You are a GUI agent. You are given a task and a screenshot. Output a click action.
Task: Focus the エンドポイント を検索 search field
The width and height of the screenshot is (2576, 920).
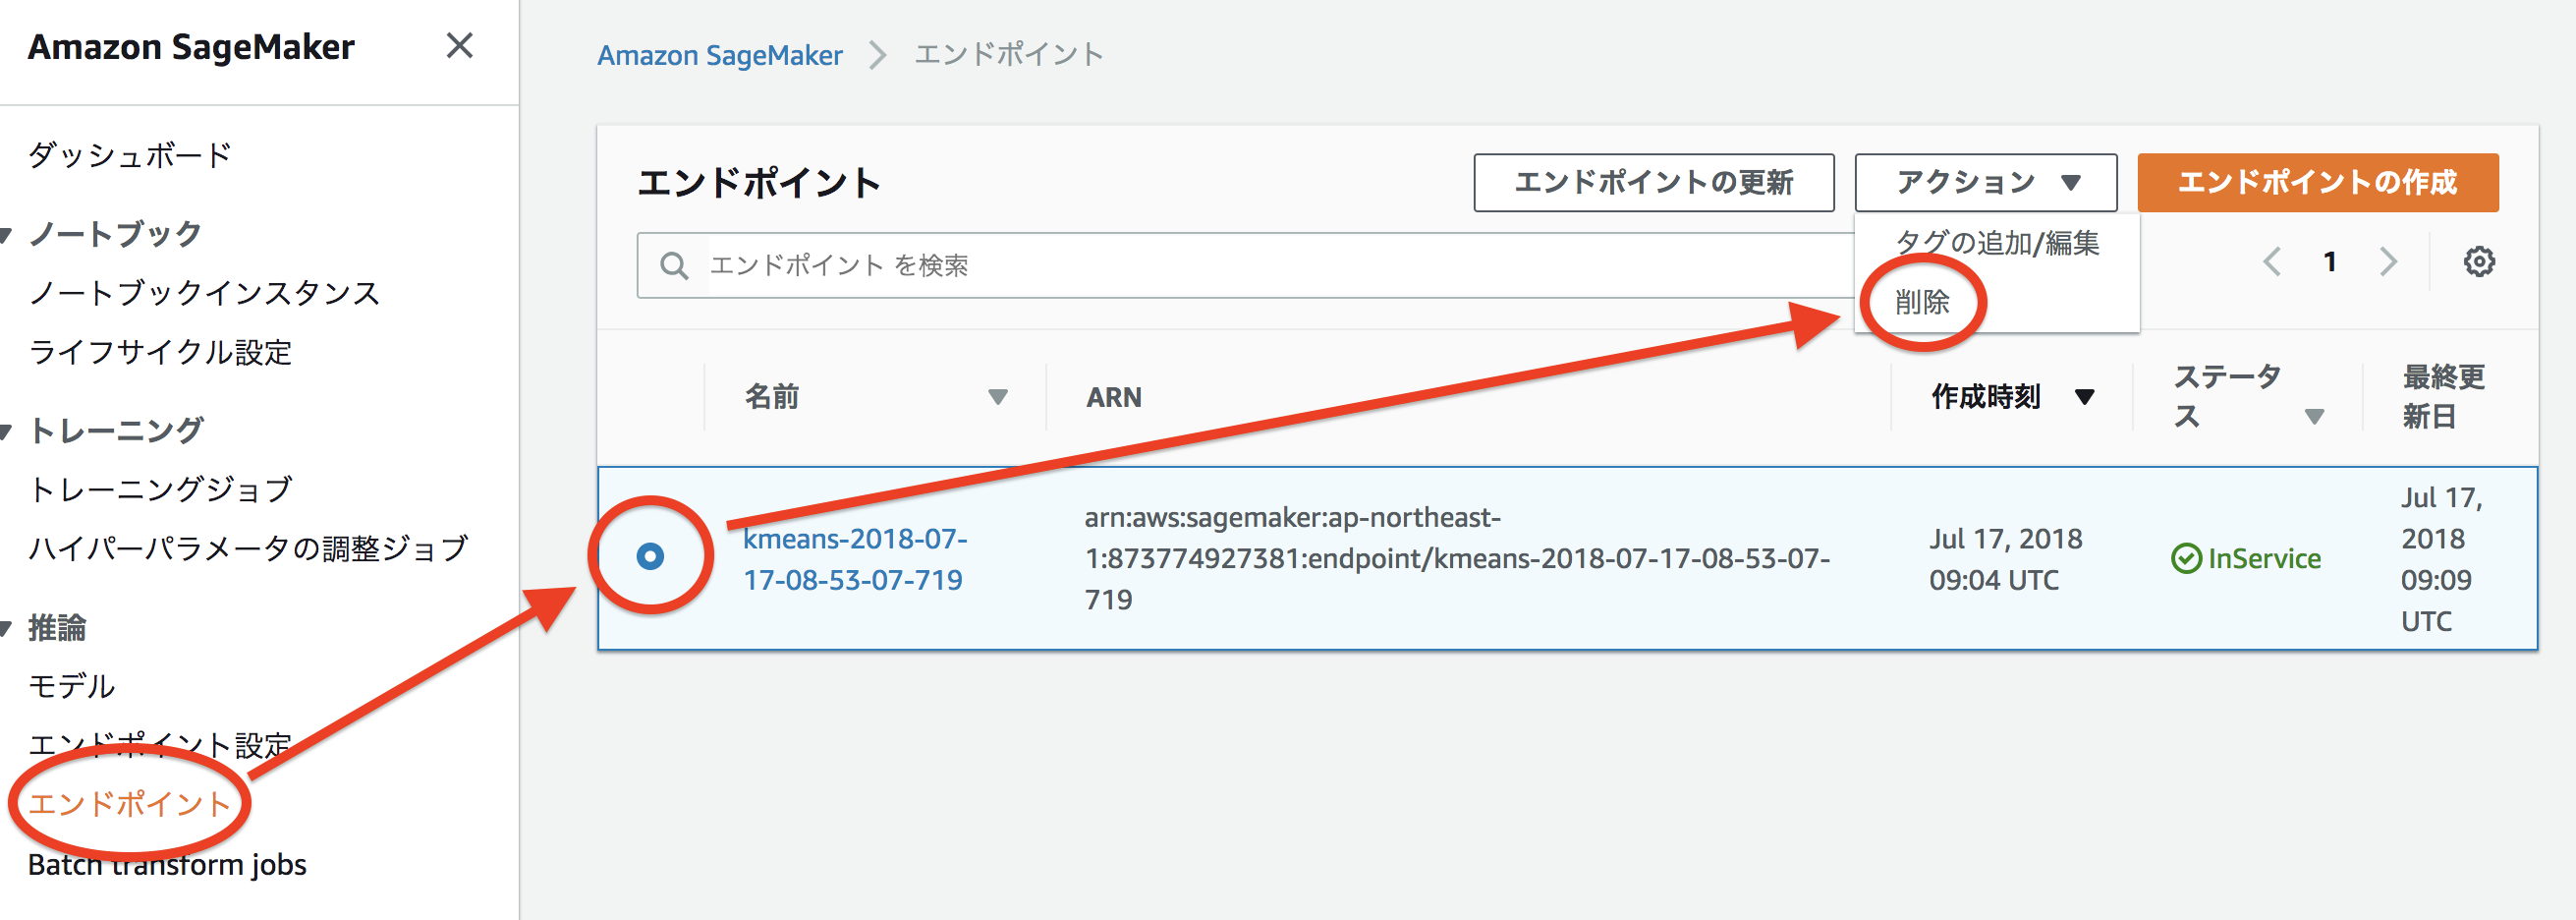[1245, 265]
